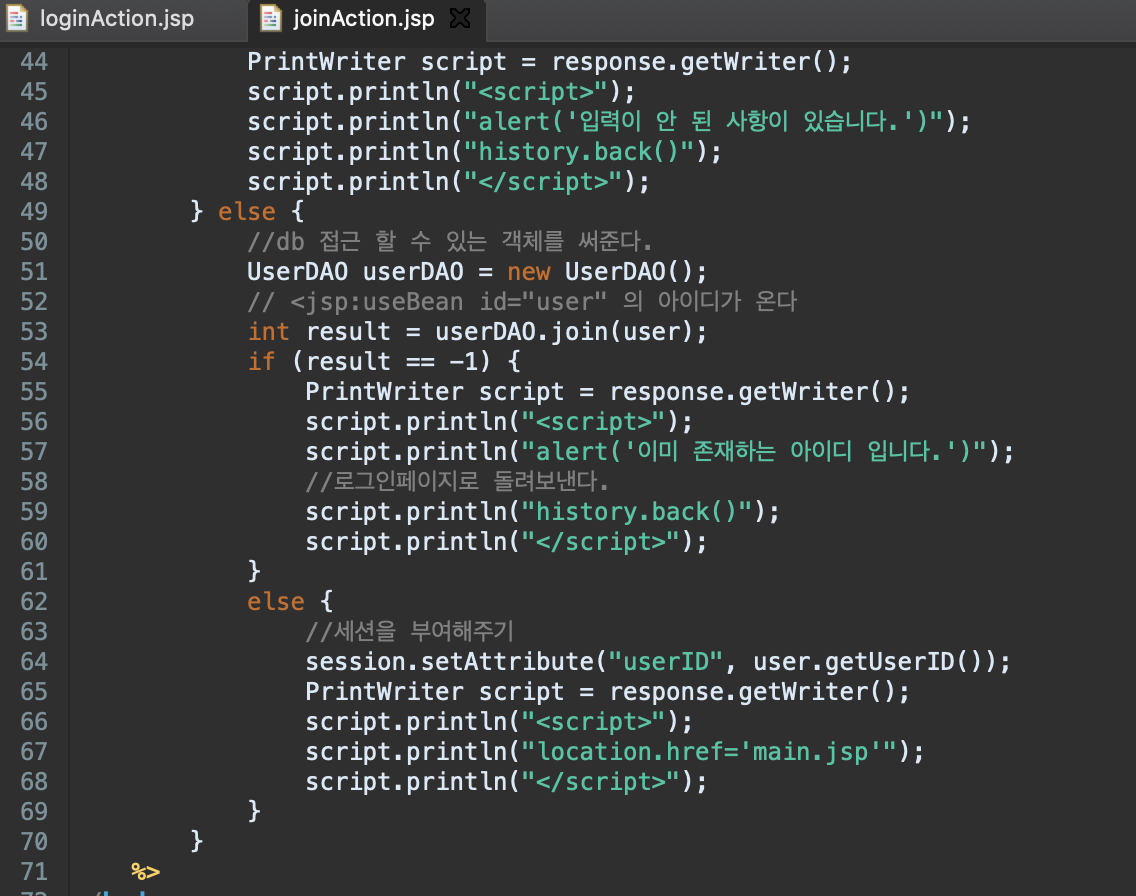Click the joinAction.jsp file icon
The height and width of the screenshot is (896, 1136).
tap(271, 18)
